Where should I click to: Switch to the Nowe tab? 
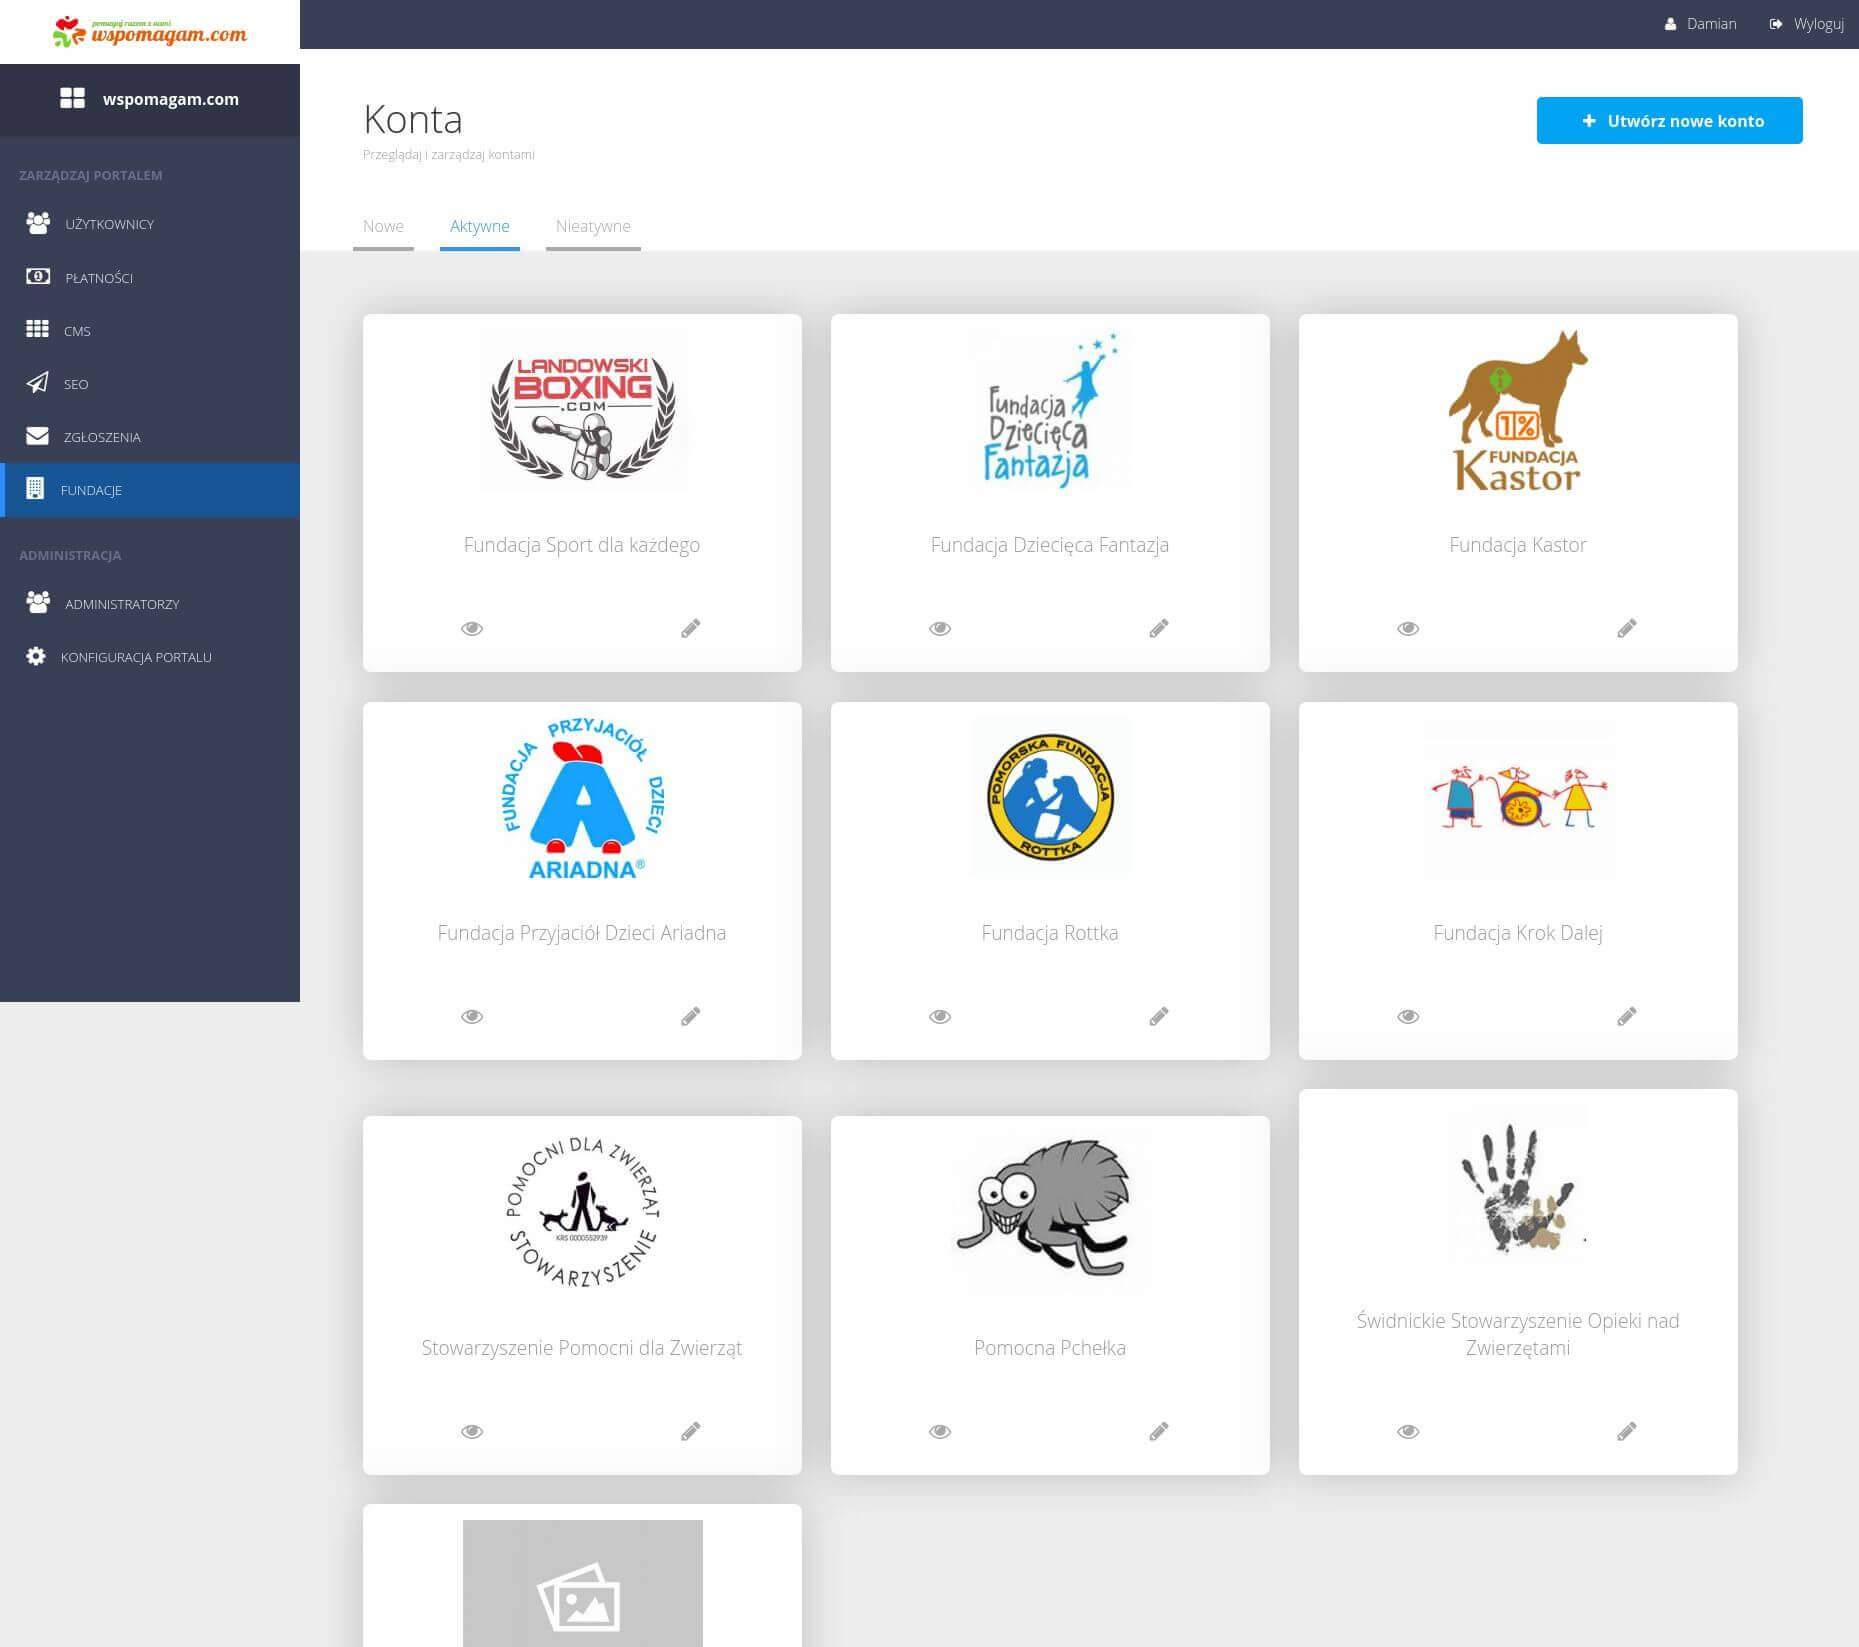tap(383, 226)
